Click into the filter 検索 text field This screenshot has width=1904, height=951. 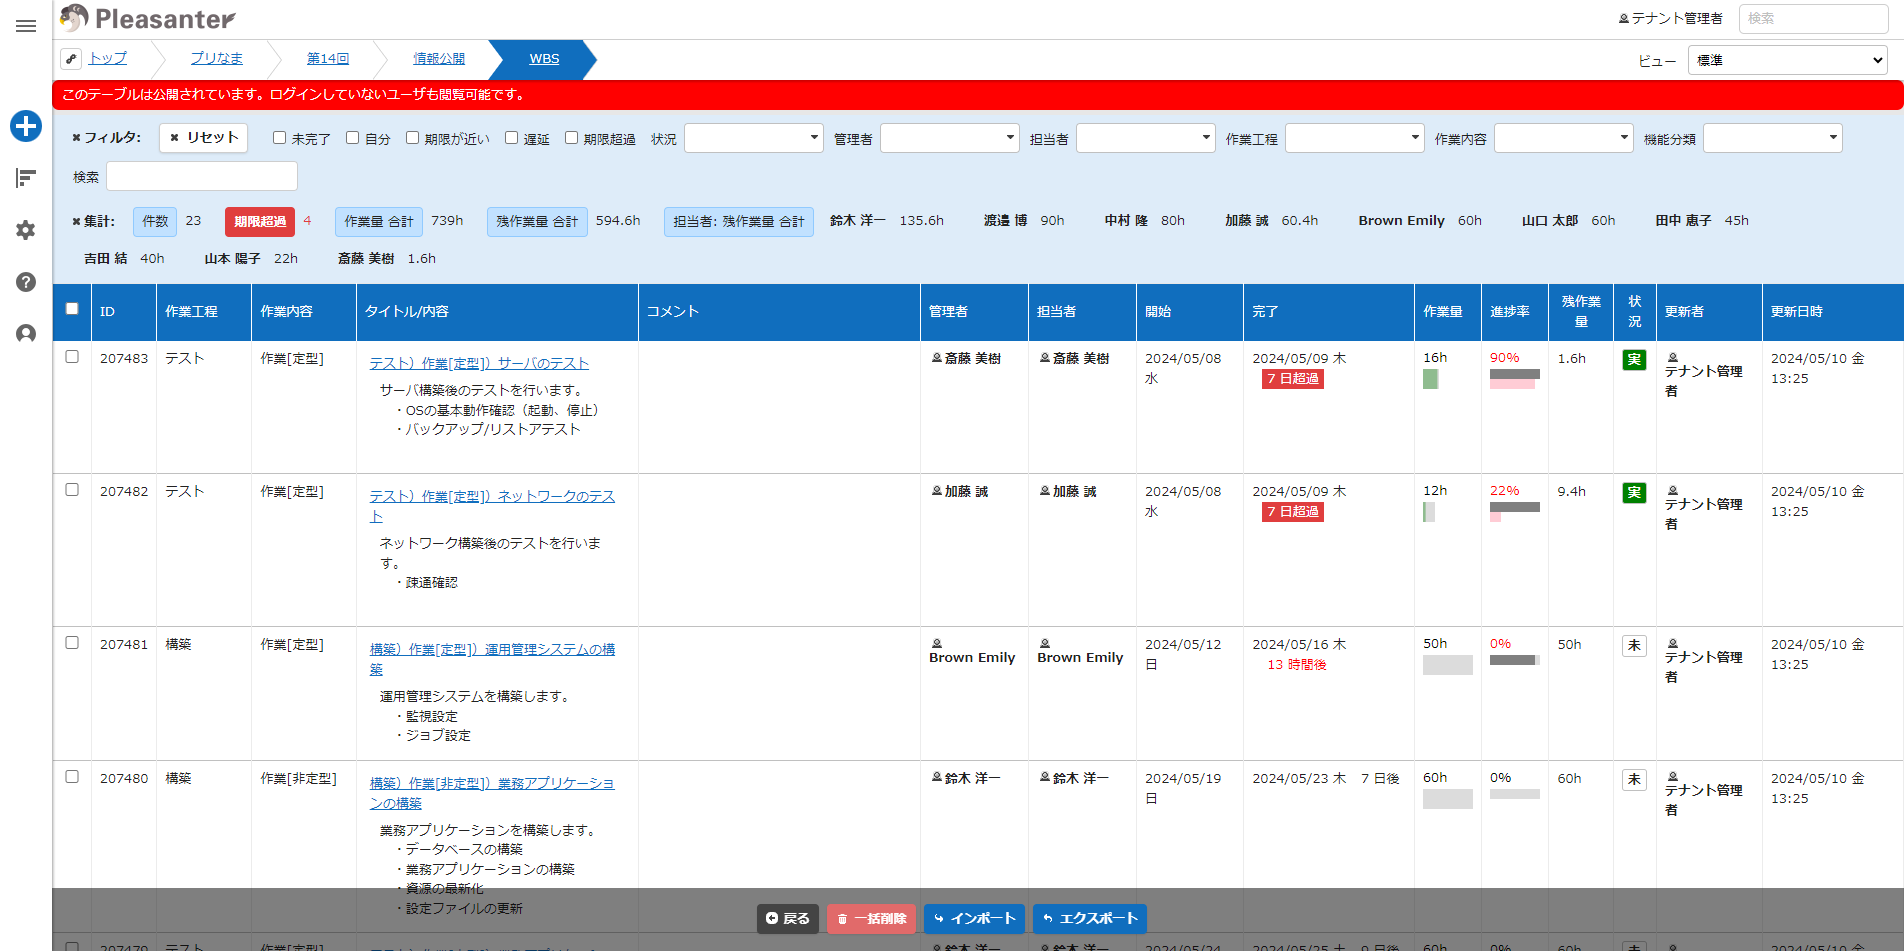point(202,177)
